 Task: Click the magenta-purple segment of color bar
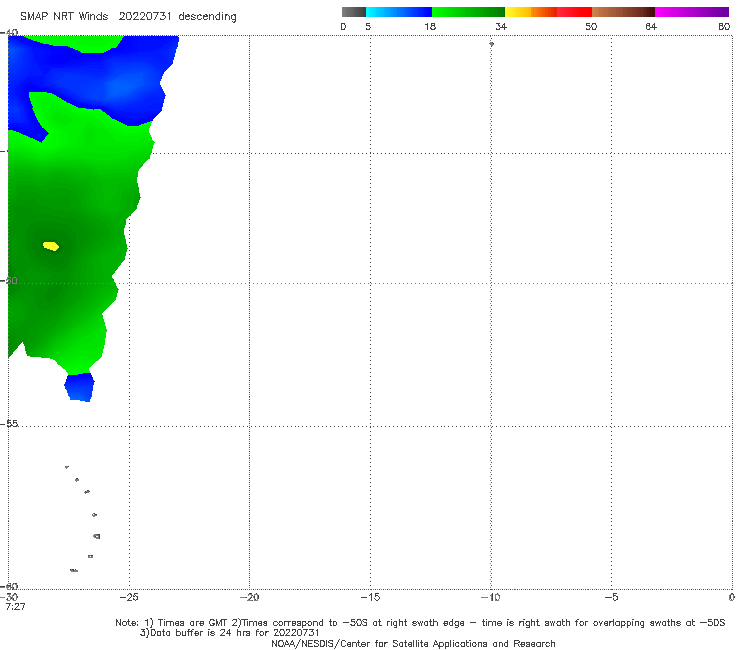[x=692, y=12]
